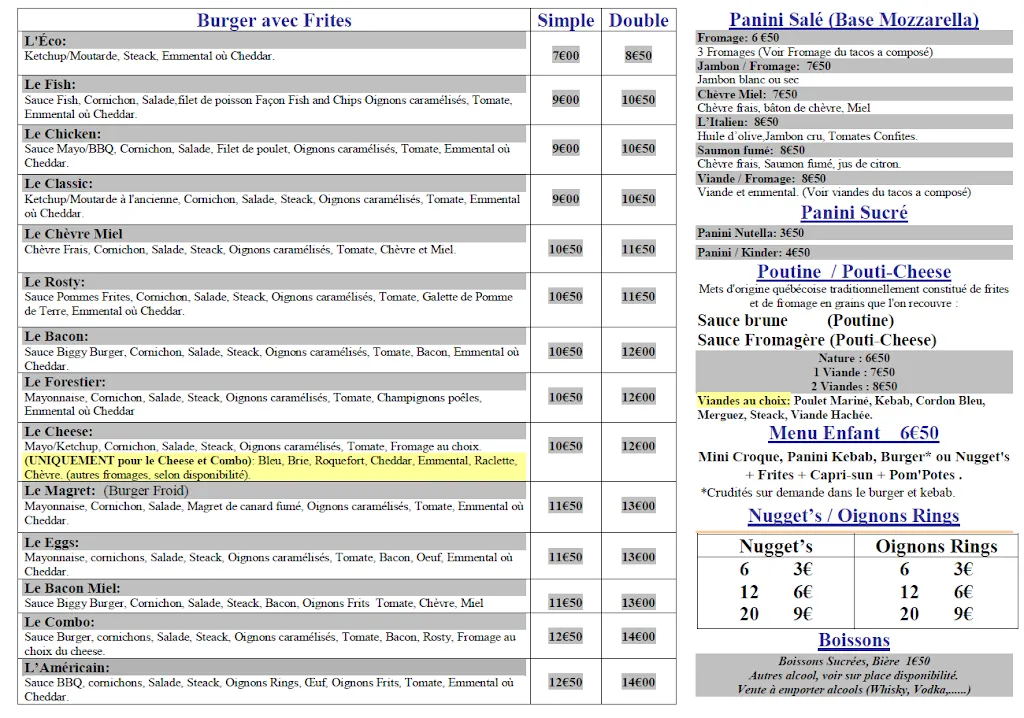Click the 'Menu Enfant 6€50' heading
The image size is (1024, 718).
(853, 433)
